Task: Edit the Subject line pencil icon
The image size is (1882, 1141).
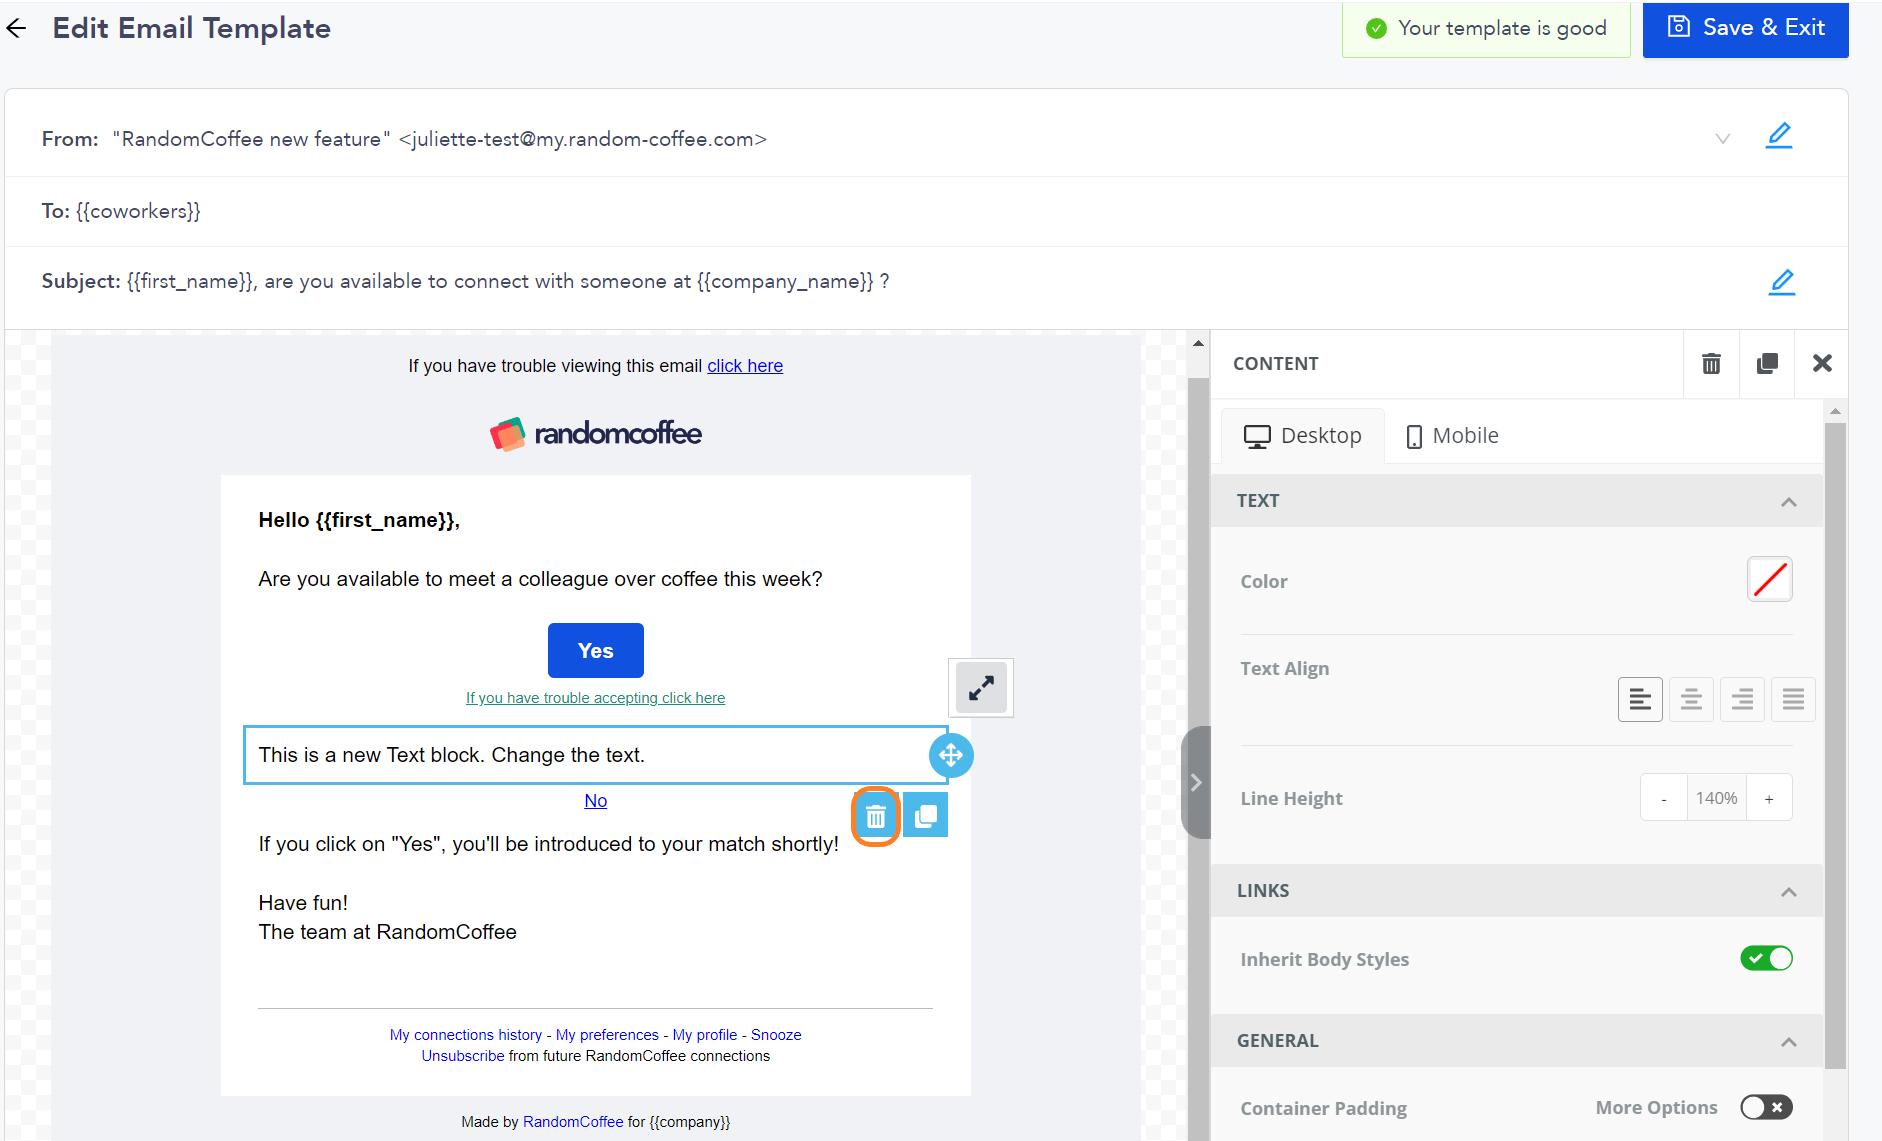Action: pyautogui.click(x=1781, y=282)
